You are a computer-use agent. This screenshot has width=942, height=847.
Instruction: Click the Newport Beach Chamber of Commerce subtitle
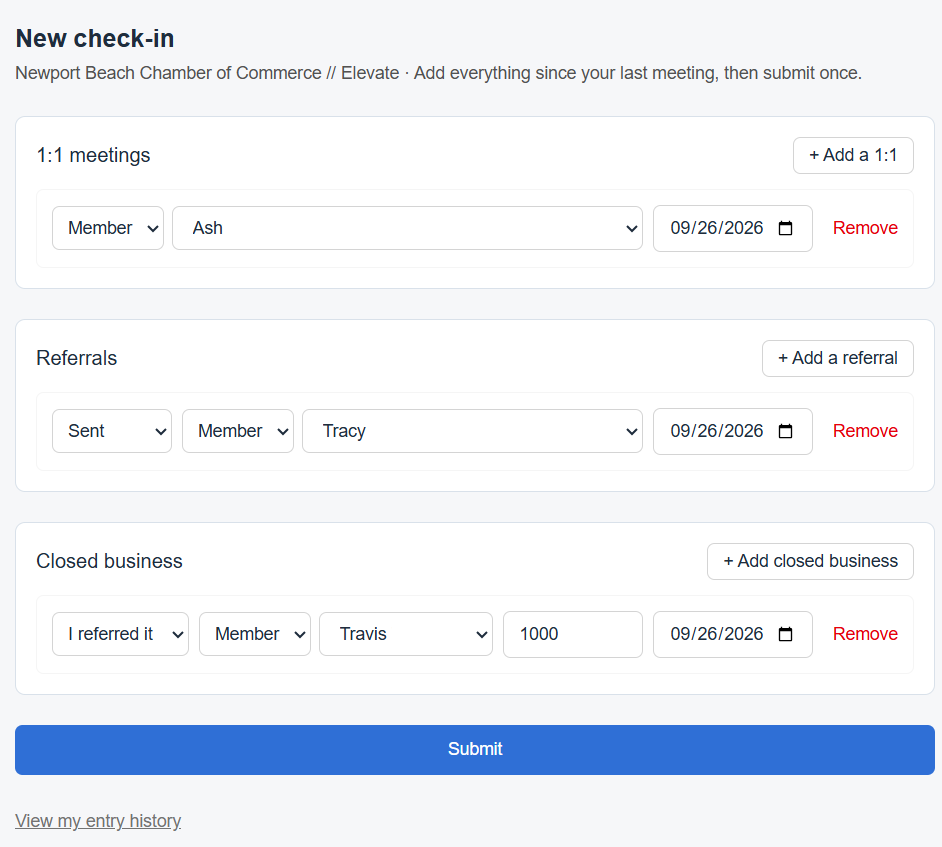click(x=438, y=73)
